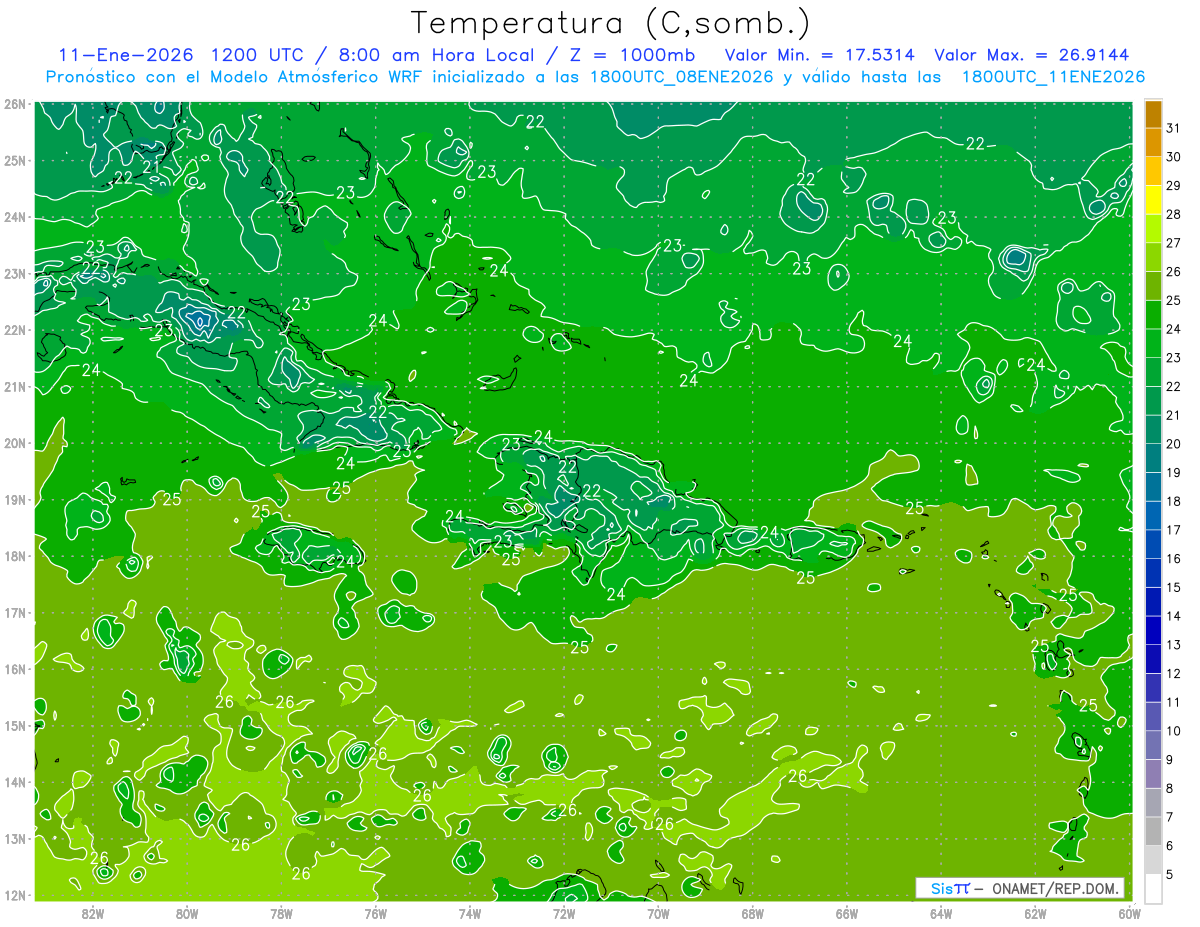
Task: Click the '16N' latitude axis label
Action: (14, 669)
